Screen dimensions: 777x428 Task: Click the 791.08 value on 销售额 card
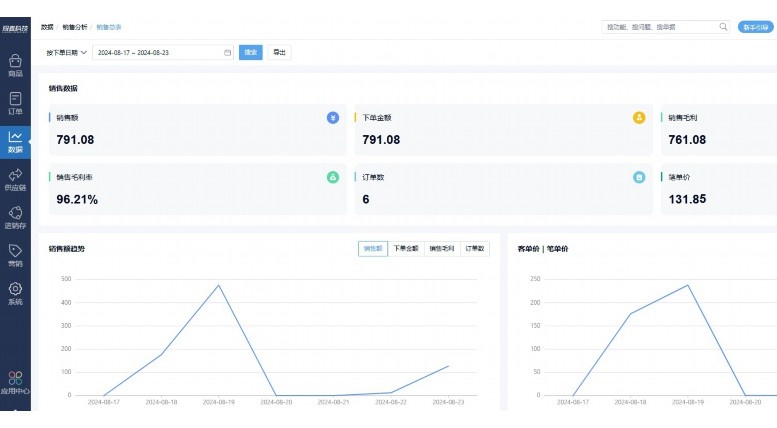pyautogui.click(x=75, y=140)
